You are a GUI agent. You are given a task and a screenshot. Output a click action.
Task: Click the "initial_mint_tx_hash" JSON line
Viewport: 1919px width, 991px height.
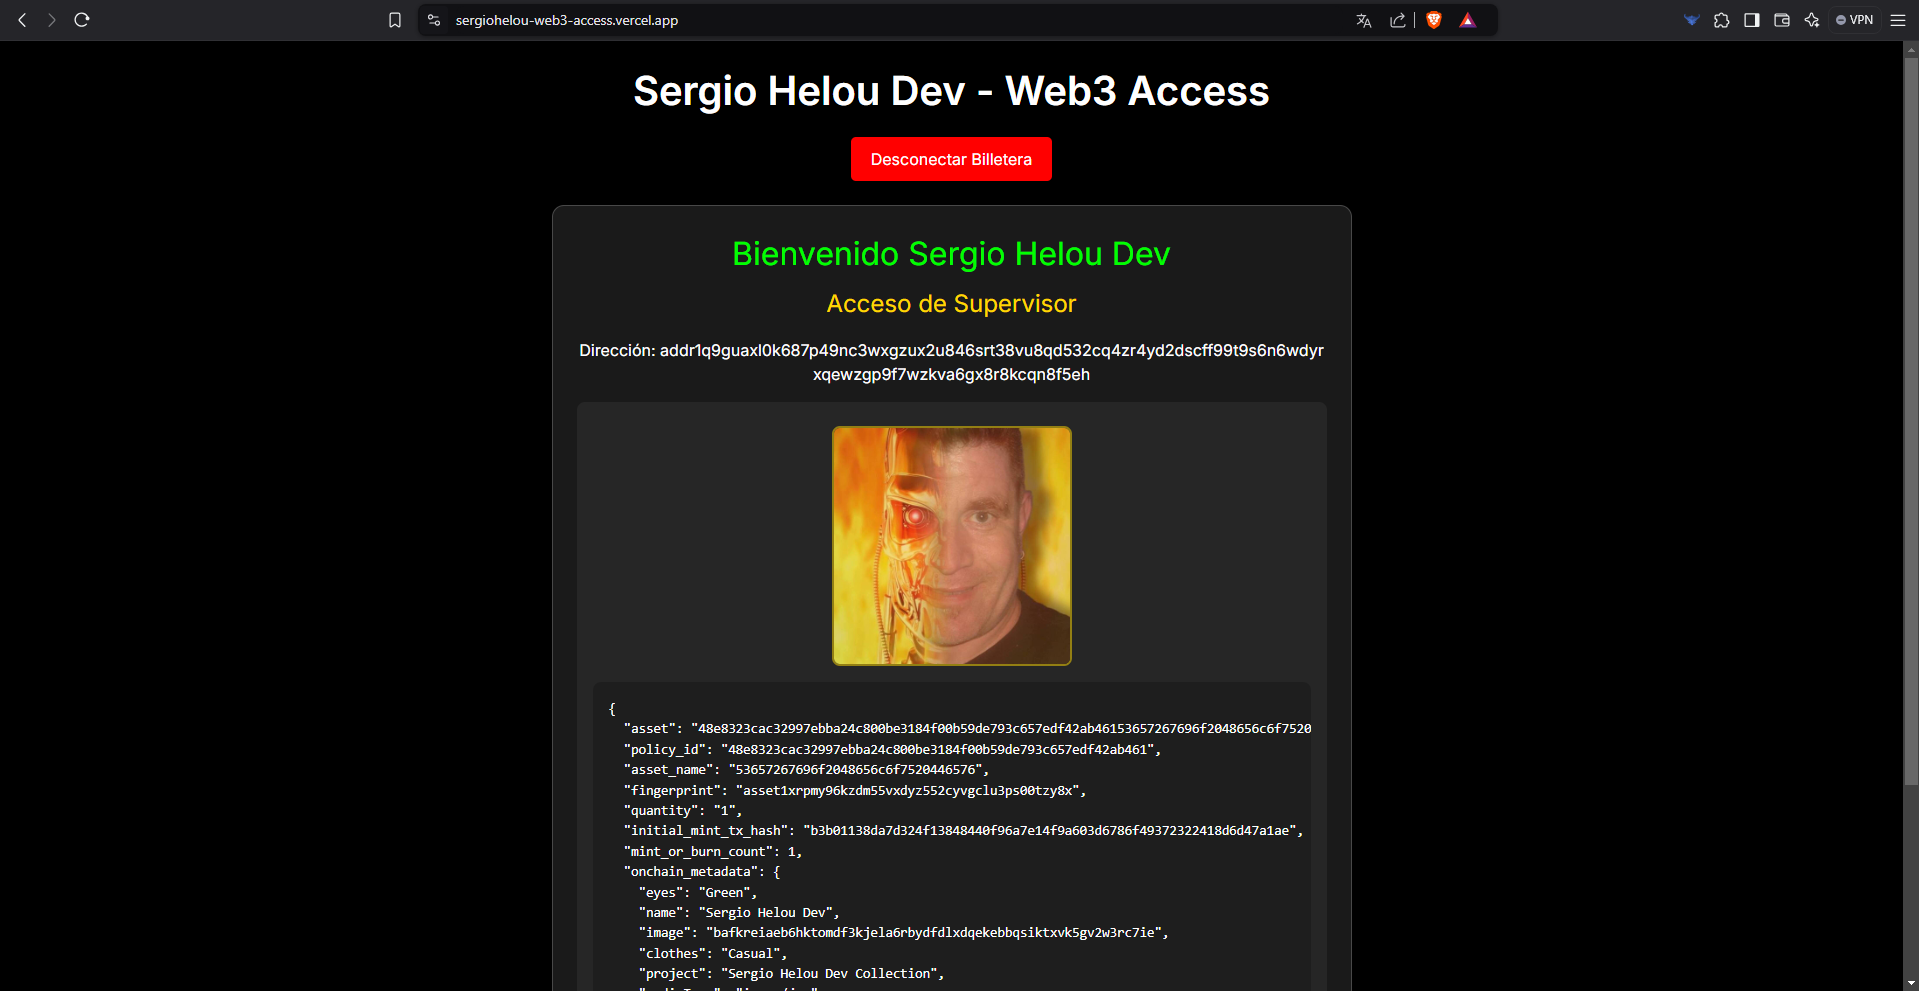pos(964,830)
